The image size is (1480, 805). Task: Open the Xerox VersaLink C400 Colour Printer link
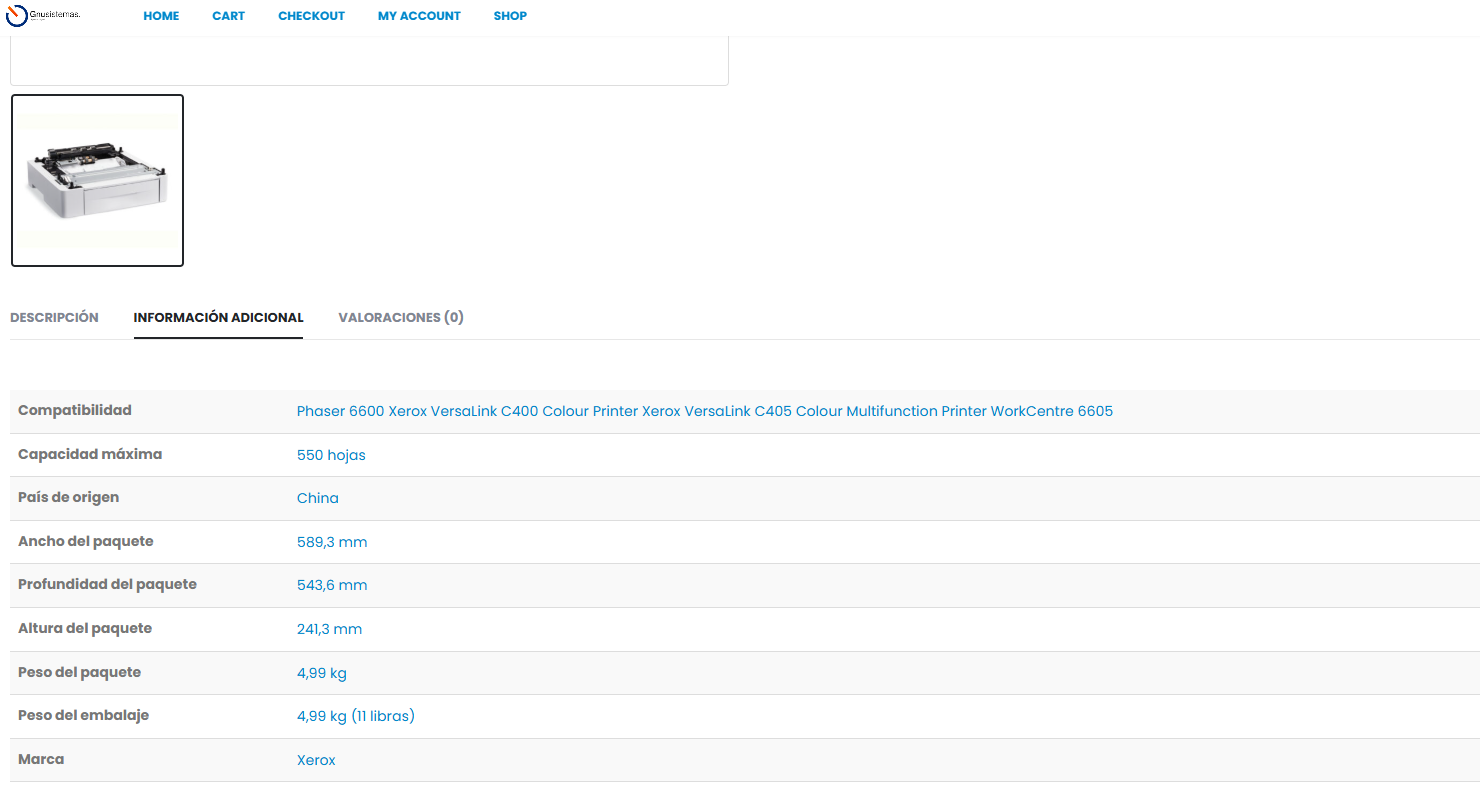coord(513,412)
